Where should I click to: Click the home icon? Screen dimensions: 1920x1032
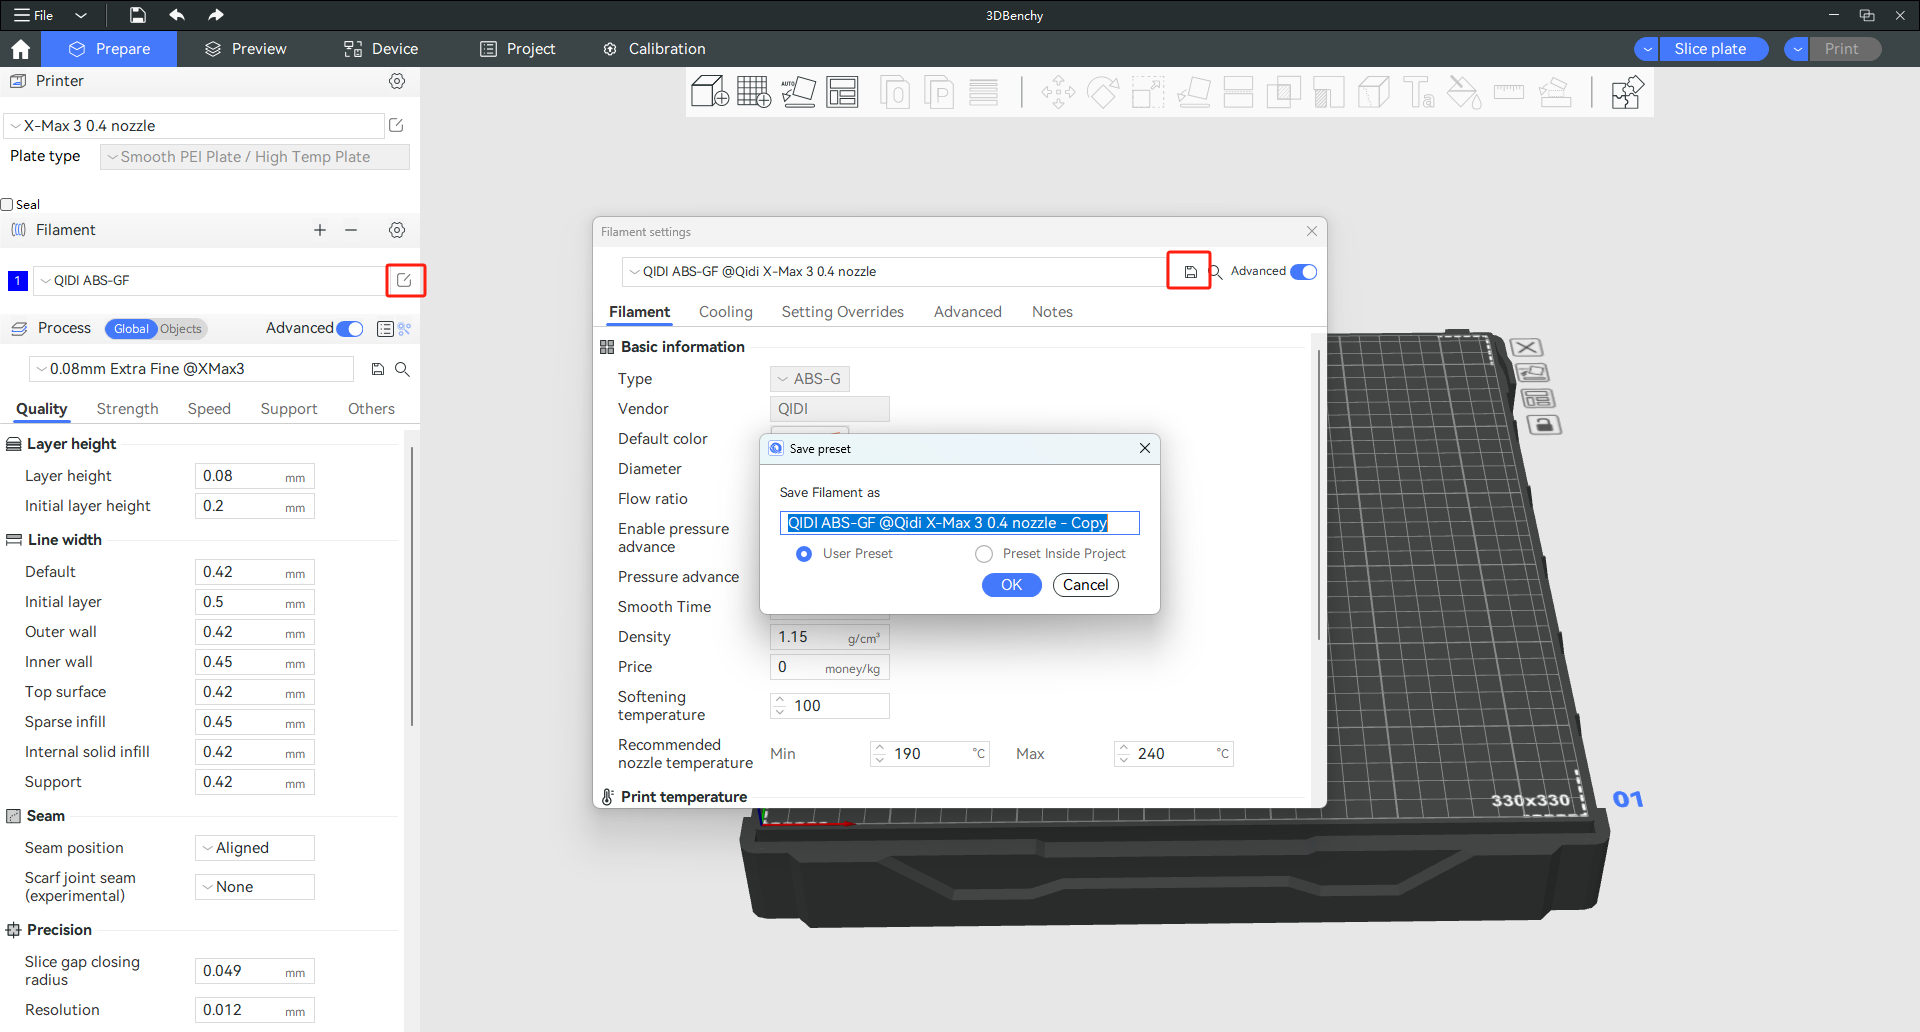tap(20, 49)
